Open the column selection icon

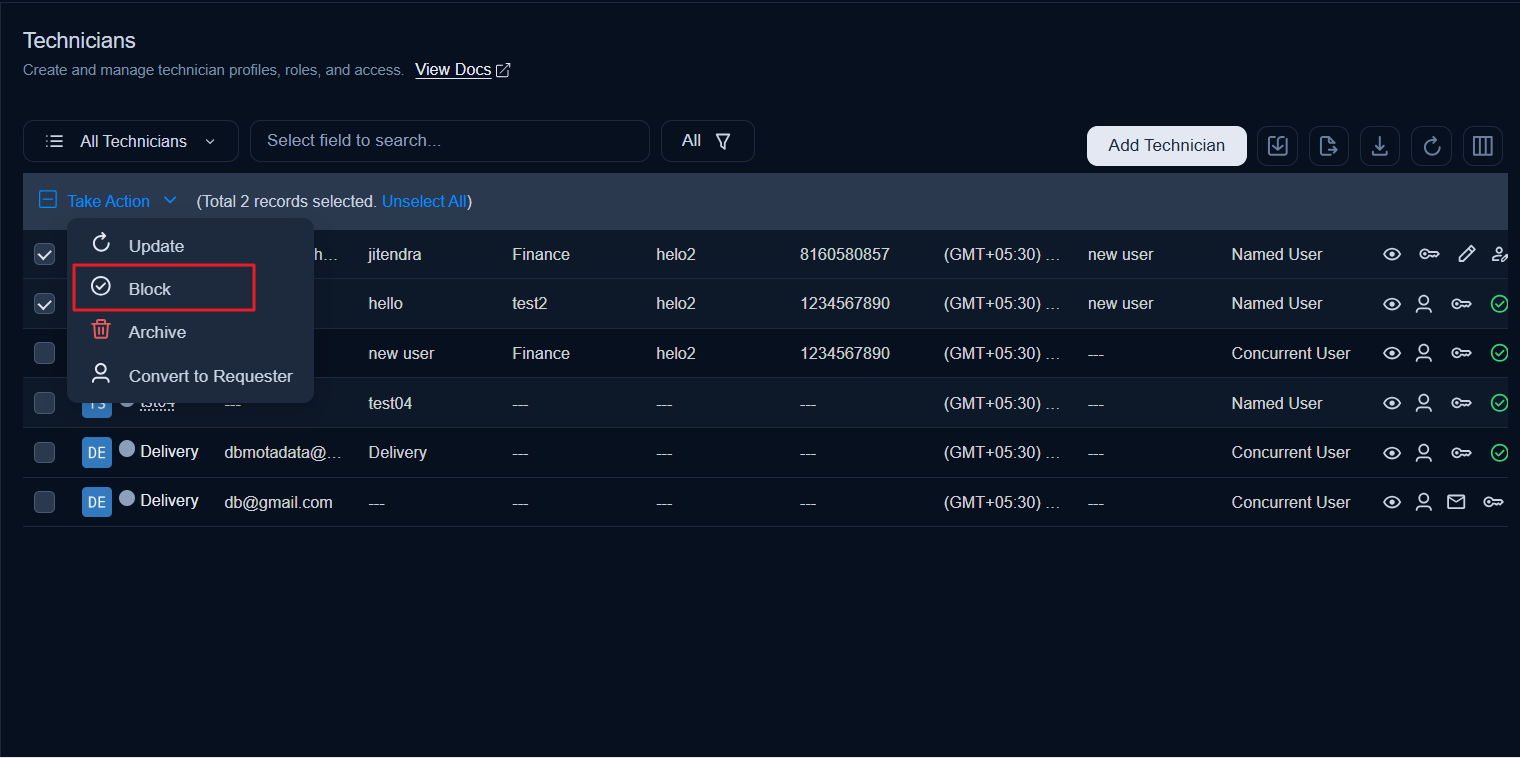click(x=1483, y=146)
